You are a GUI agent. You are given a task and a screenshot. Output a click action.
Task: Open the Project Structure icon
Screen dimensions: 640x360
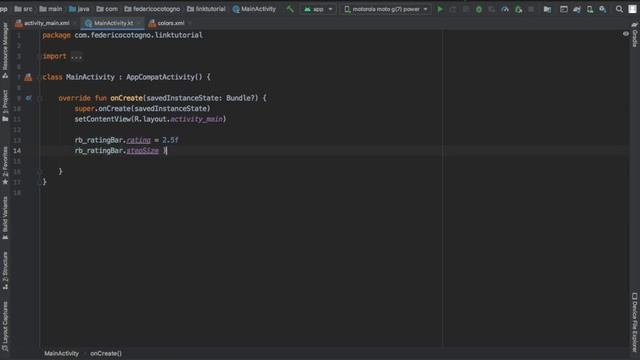click(x=547, y=9)
